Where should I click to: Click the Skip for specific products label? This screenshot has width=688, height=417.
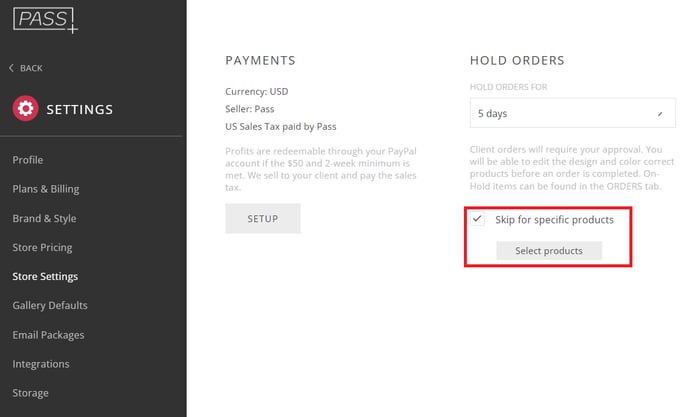pos(554,219)
